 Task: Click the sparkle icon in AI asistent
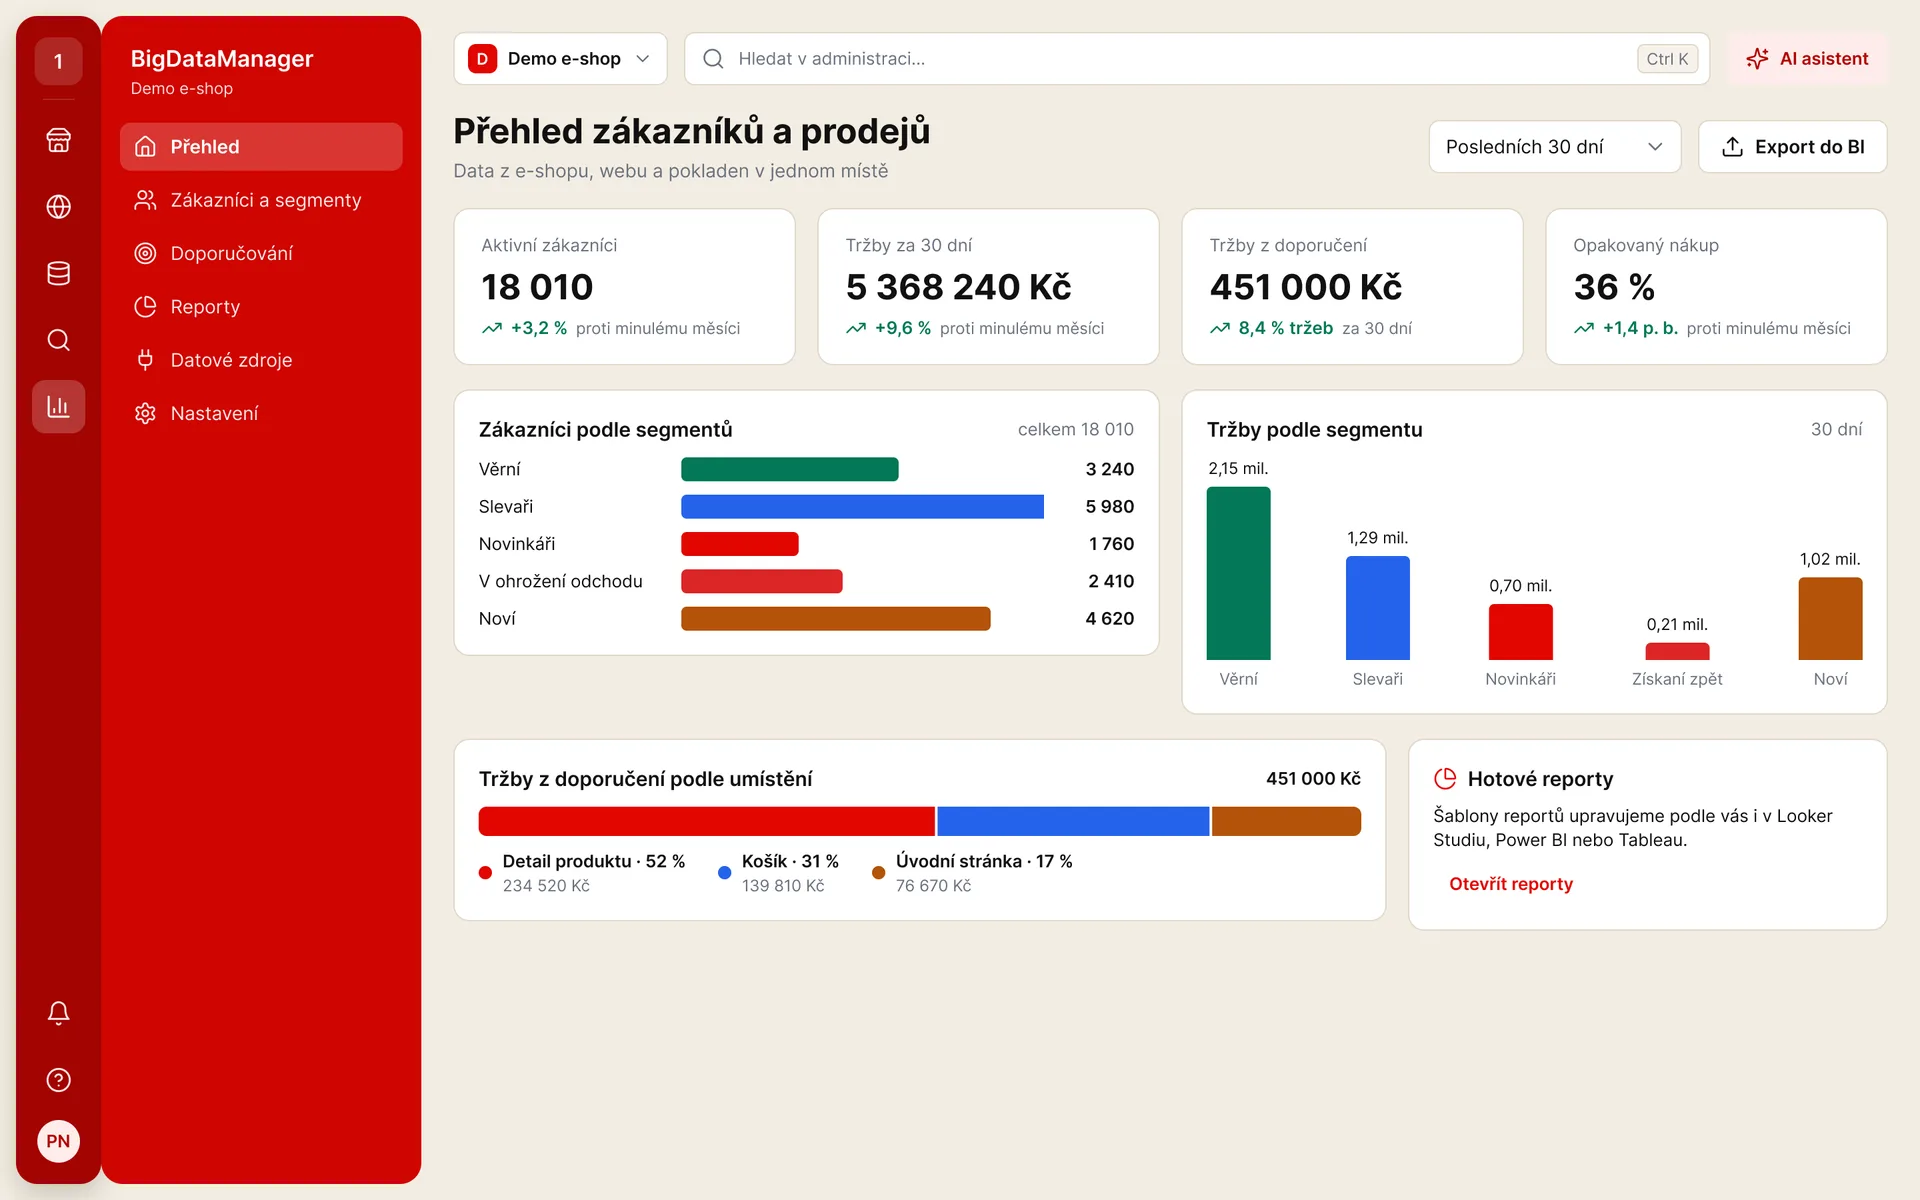tap(1757, 59)
